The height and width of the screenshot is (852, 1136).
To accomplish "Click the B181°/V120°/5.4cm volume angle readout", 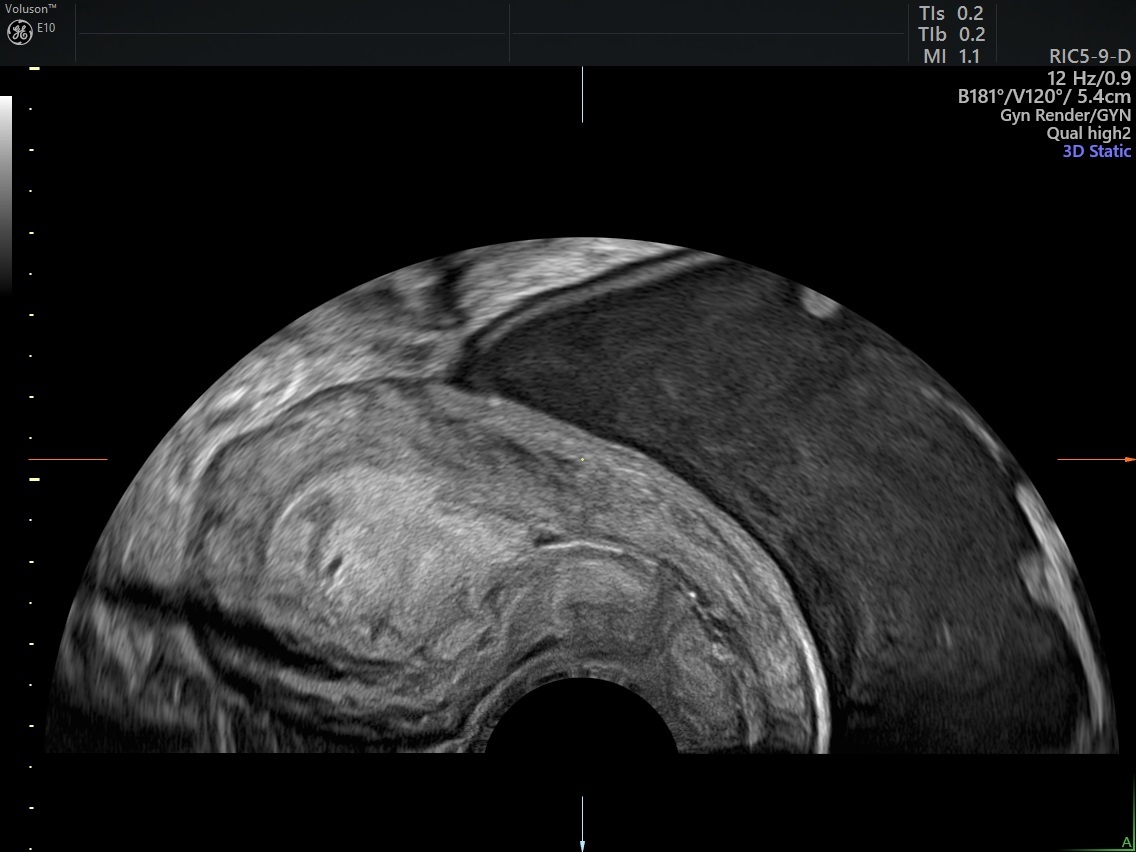I will tap(1044, 95).
